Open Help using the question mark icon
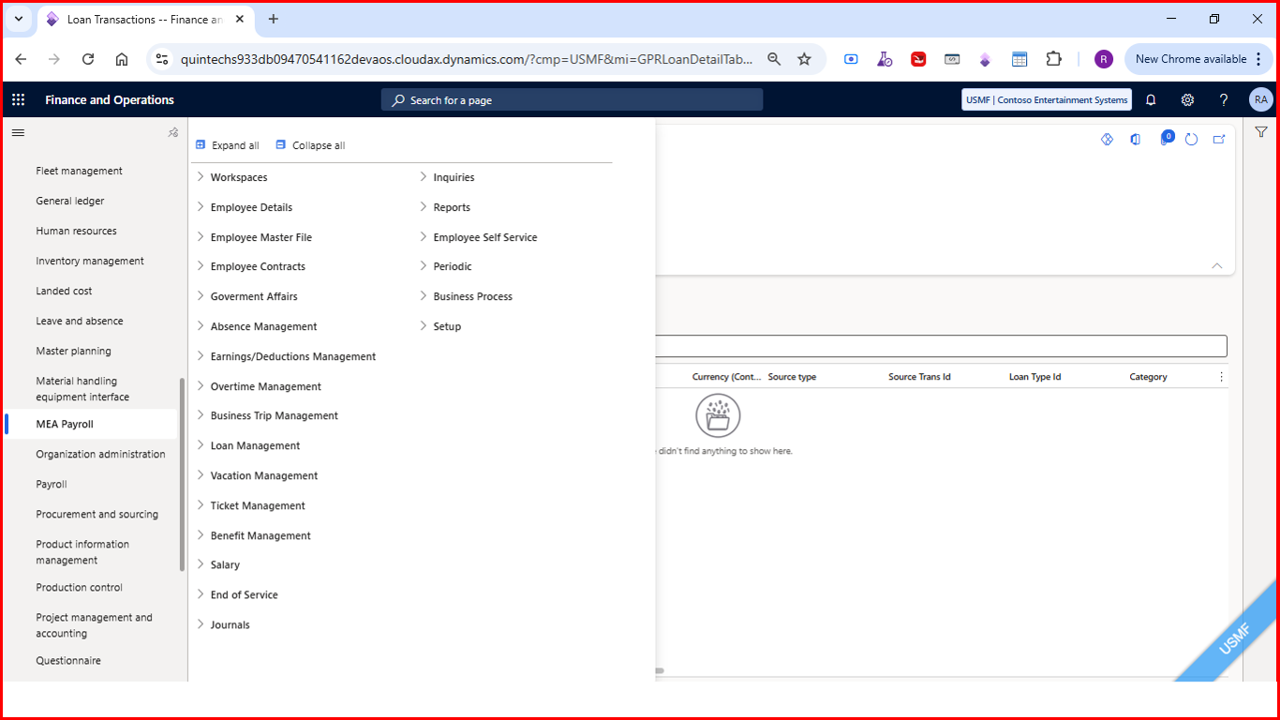Viewport: 1280px width, 720px height. click(x=1222, y=99)
